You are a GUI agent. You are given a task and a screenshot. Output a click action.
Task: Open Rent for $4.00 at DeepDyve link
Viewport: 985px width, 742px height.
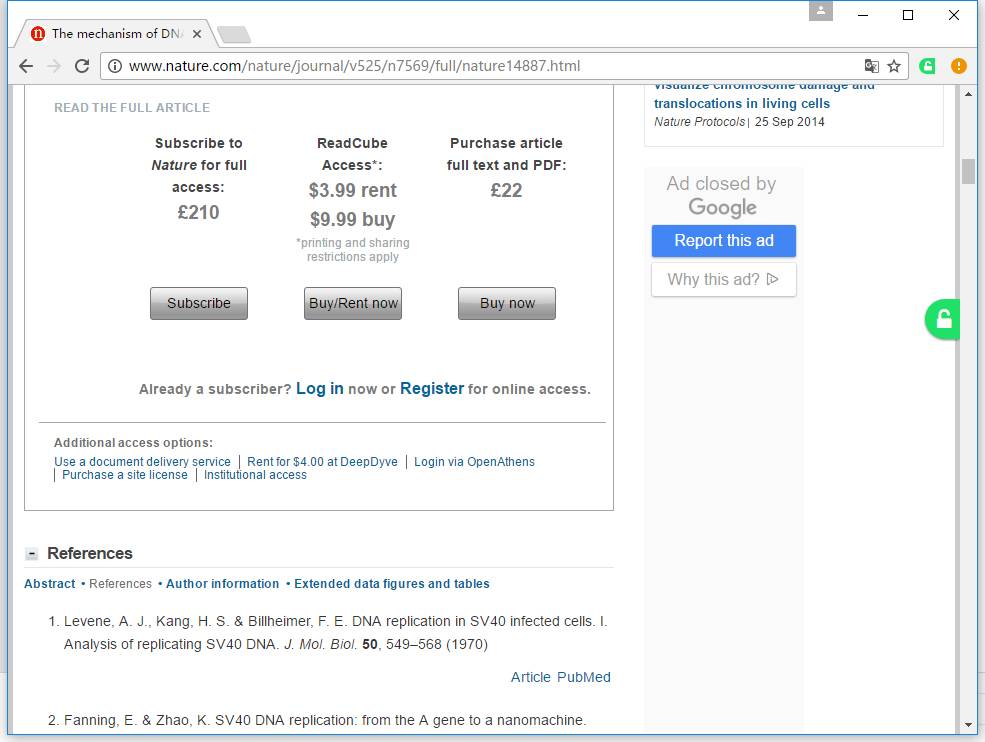(322, 462)
